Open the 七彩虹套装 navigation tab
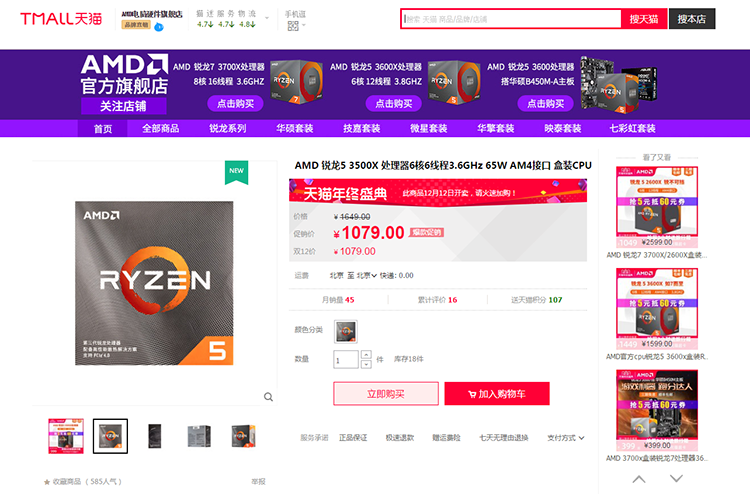Viewport: 750px width, 494px height. 632,129
